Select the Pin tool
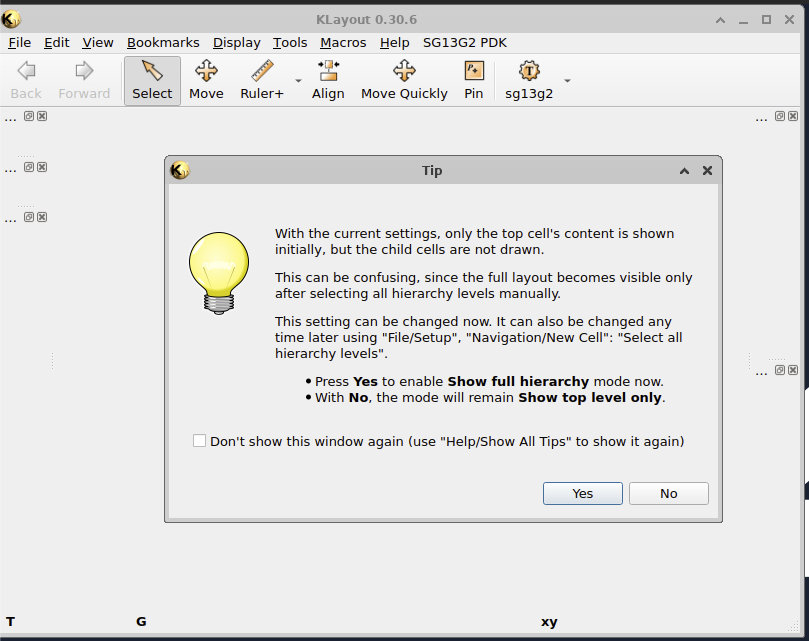This screenshot has height=641, width=809. click(x=474, y=80)
